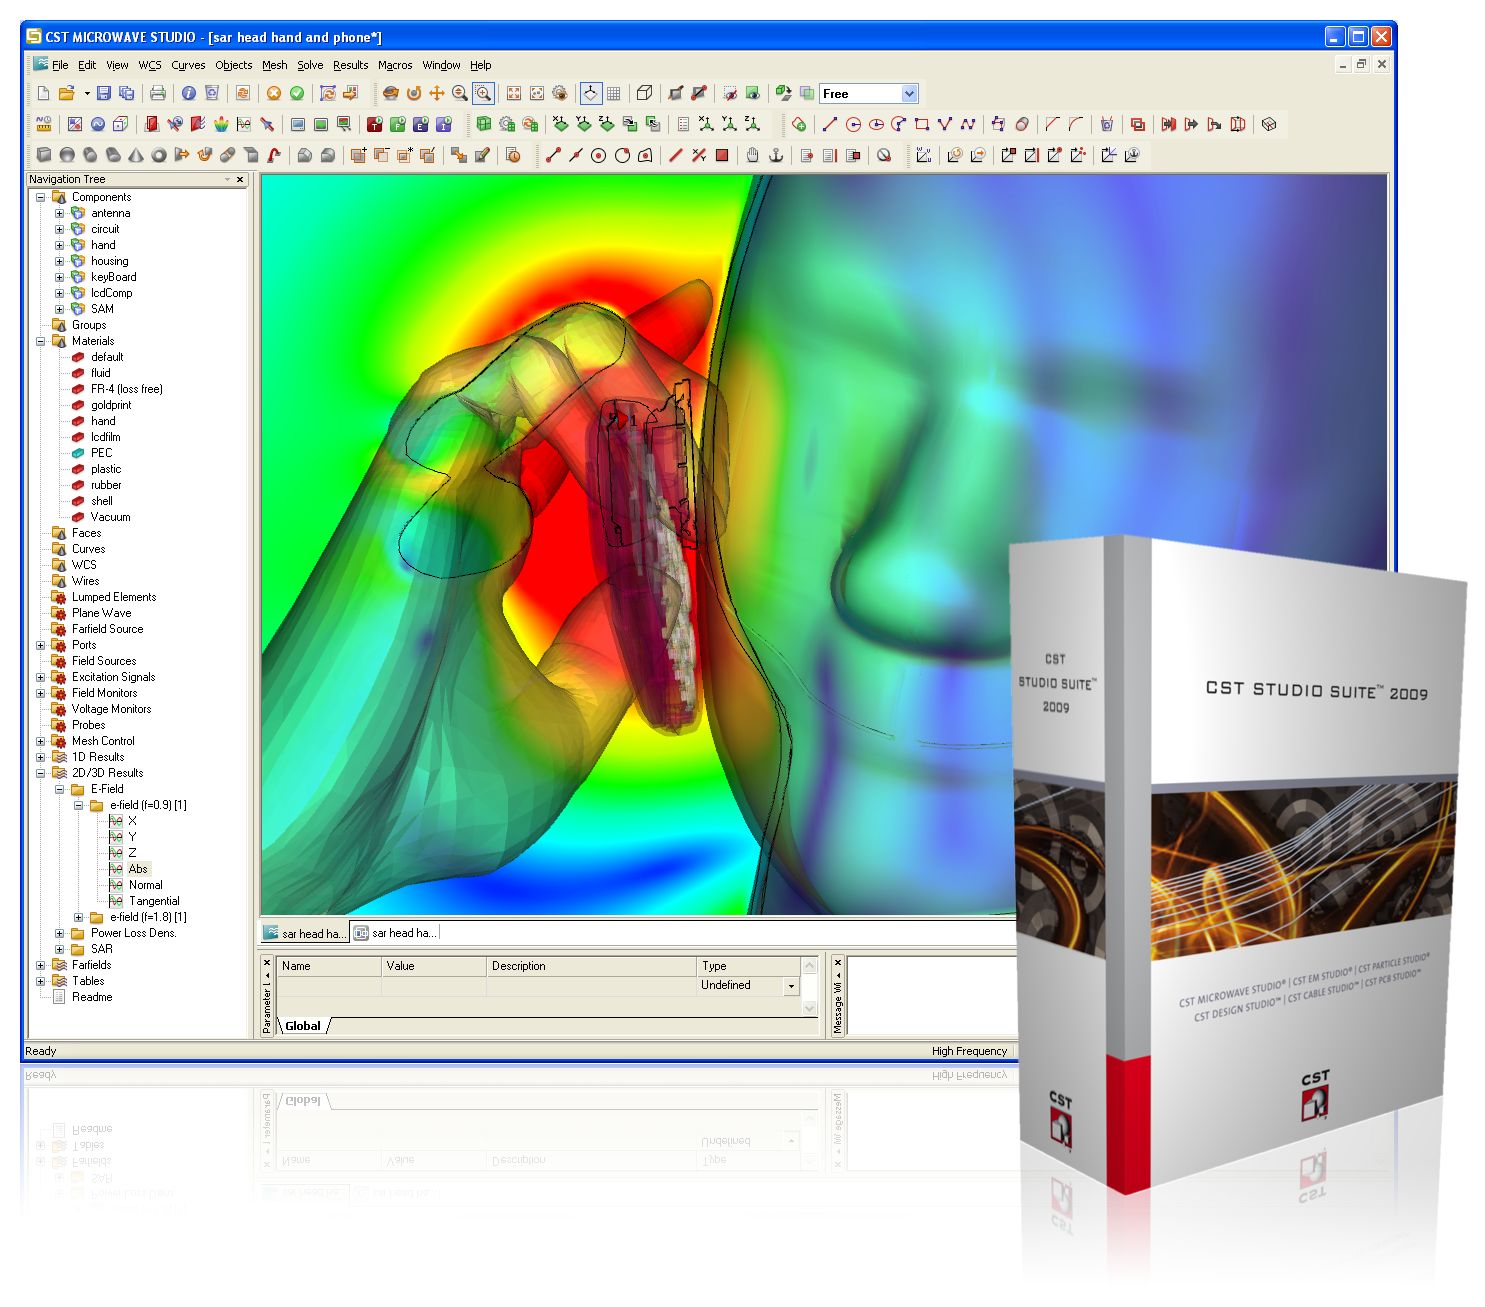
Task: Open the blue information icon
Action: coord(189,93)
